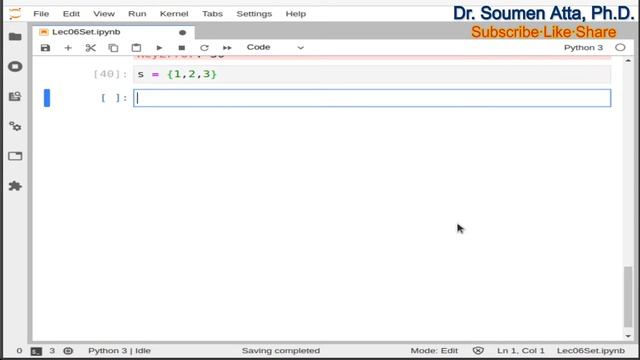640x360 pixels.
Task: Click the Python 3 | Idle status text
Action: click(119, 351)
